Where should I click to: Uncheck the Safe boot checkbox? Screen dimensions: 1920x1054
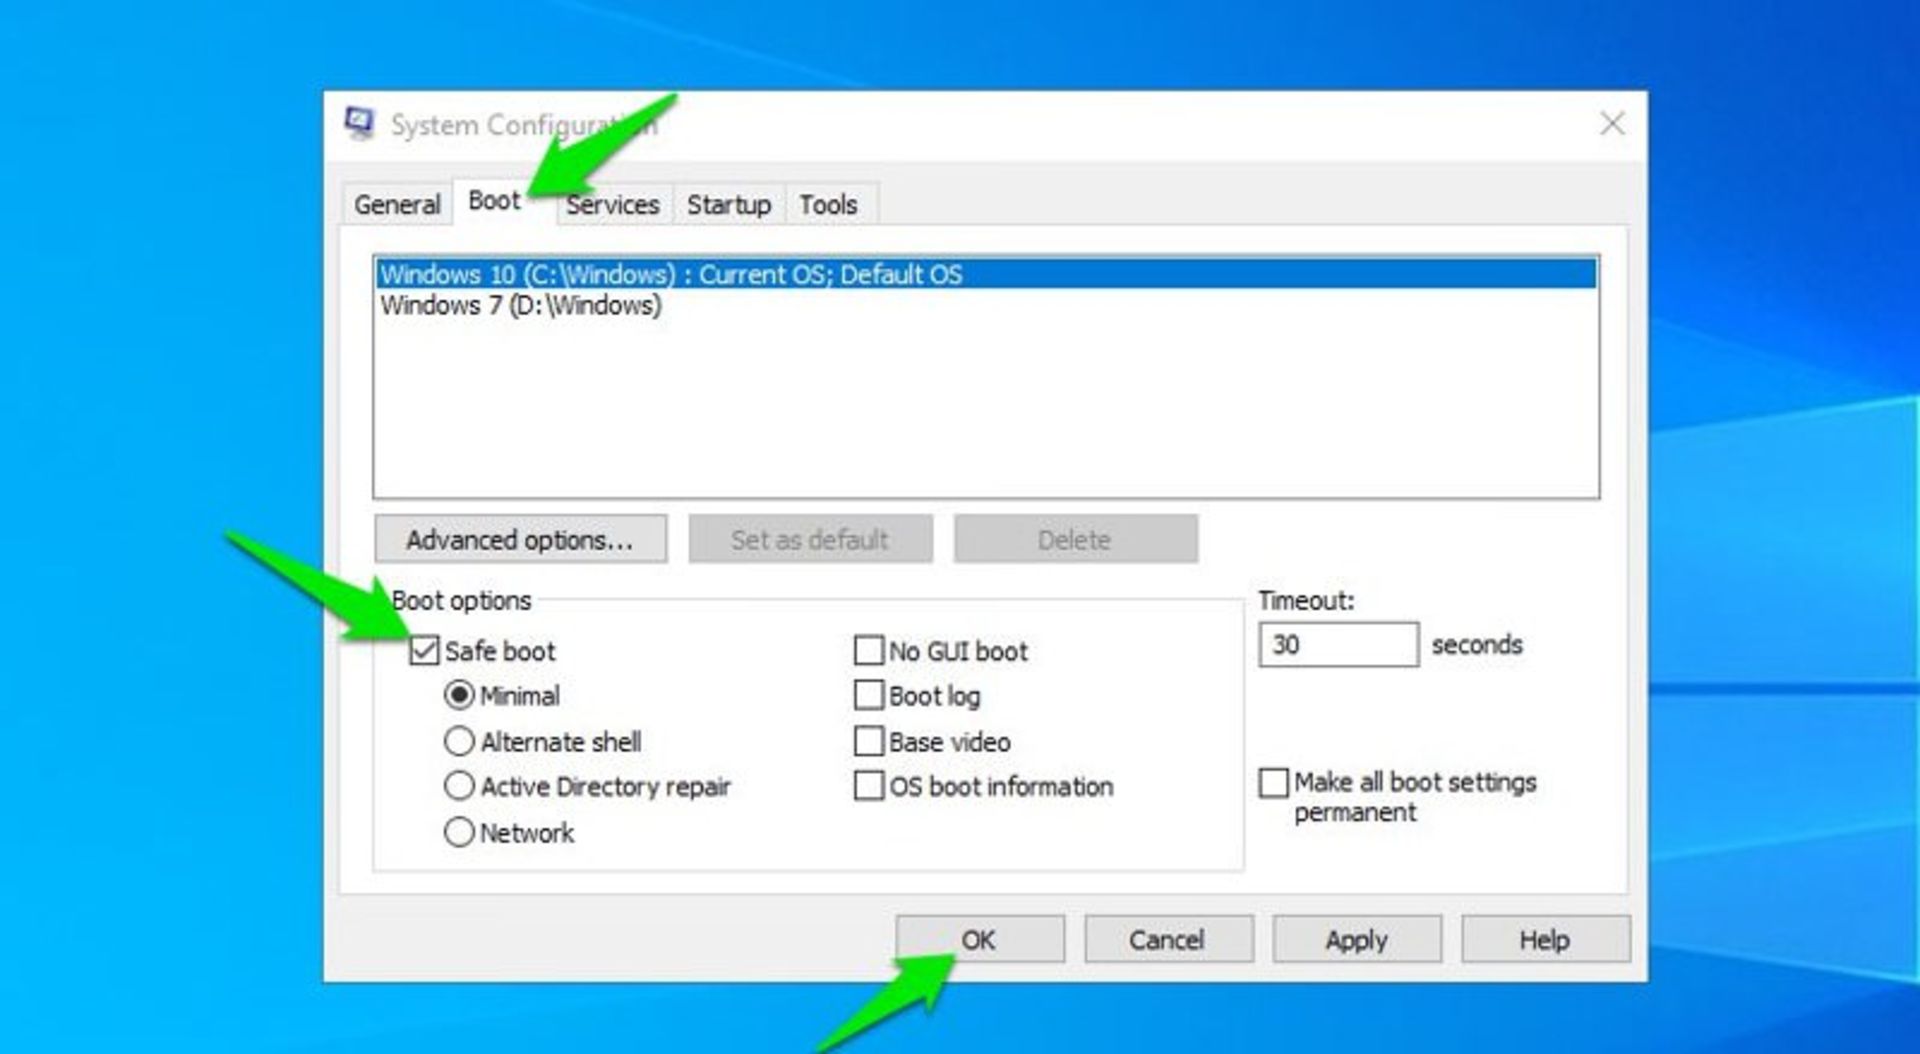(424, 651)
